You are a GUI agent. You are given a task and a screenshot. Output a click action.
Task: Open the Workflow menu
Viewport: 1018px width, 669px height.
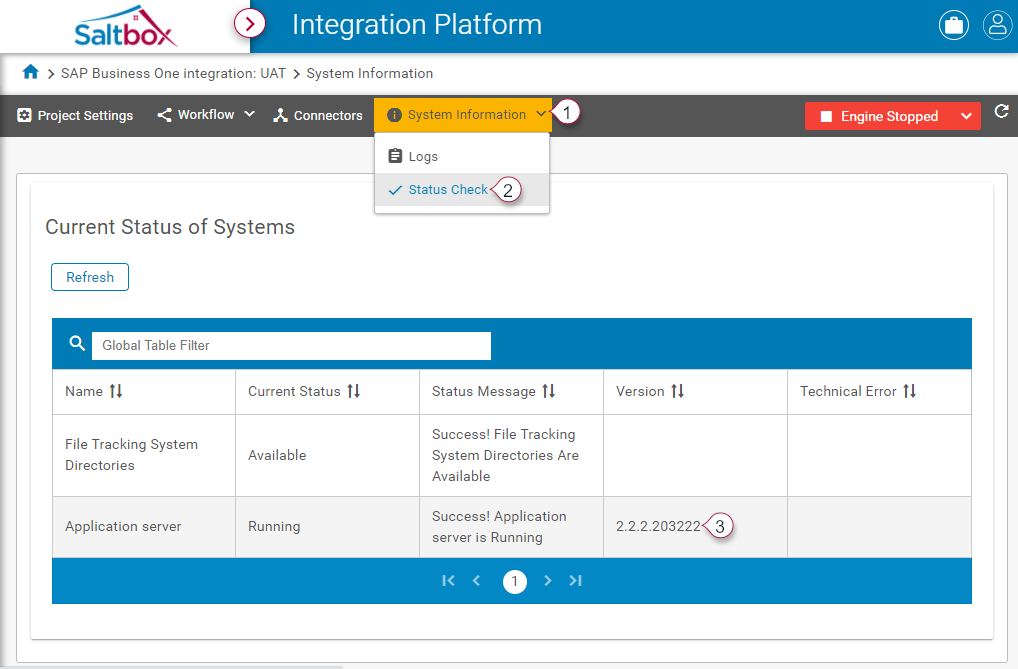coord(206,115)
